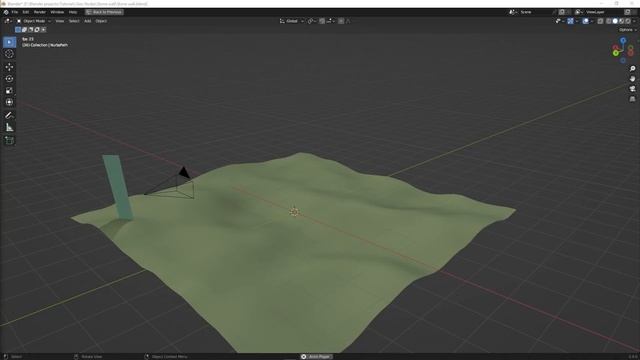640x360 pixels.
Task: Click the teal upright plane object
Action: click(118, 187)
